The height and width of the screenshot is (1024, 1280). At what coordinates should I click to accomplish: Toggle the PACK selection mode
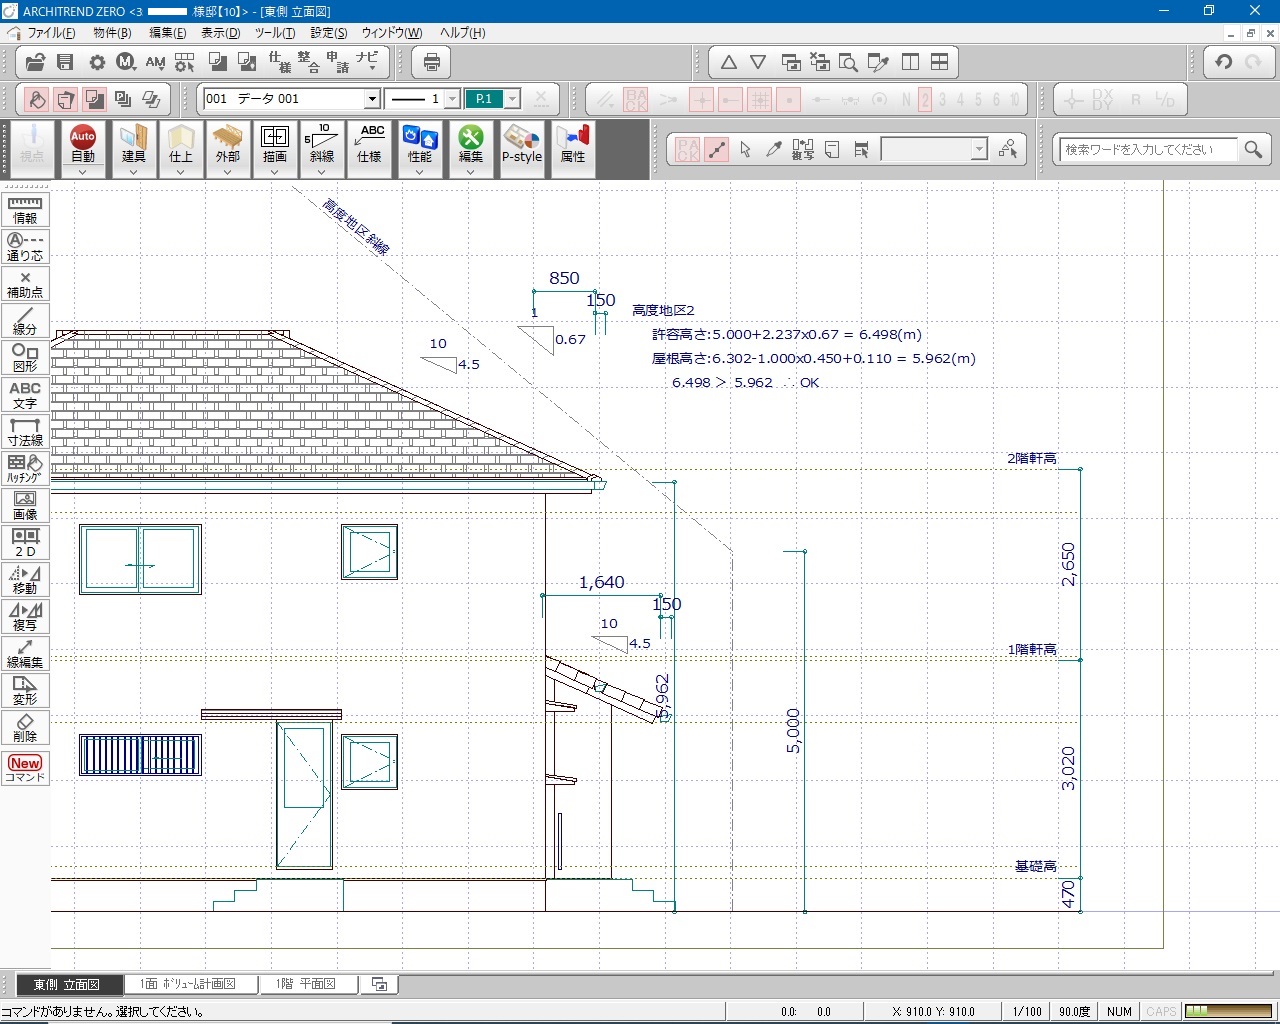coord(688,150)
